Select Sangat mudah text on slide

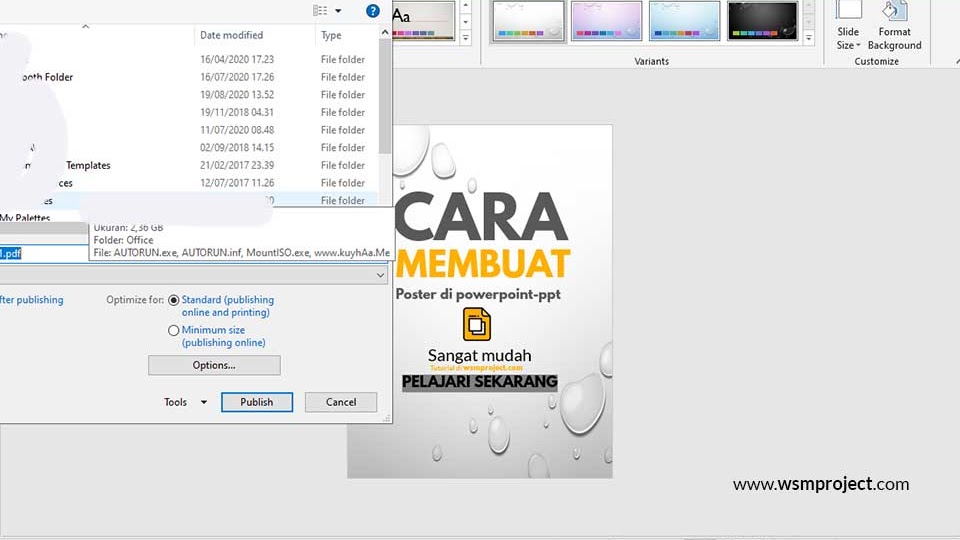[479, 356]
